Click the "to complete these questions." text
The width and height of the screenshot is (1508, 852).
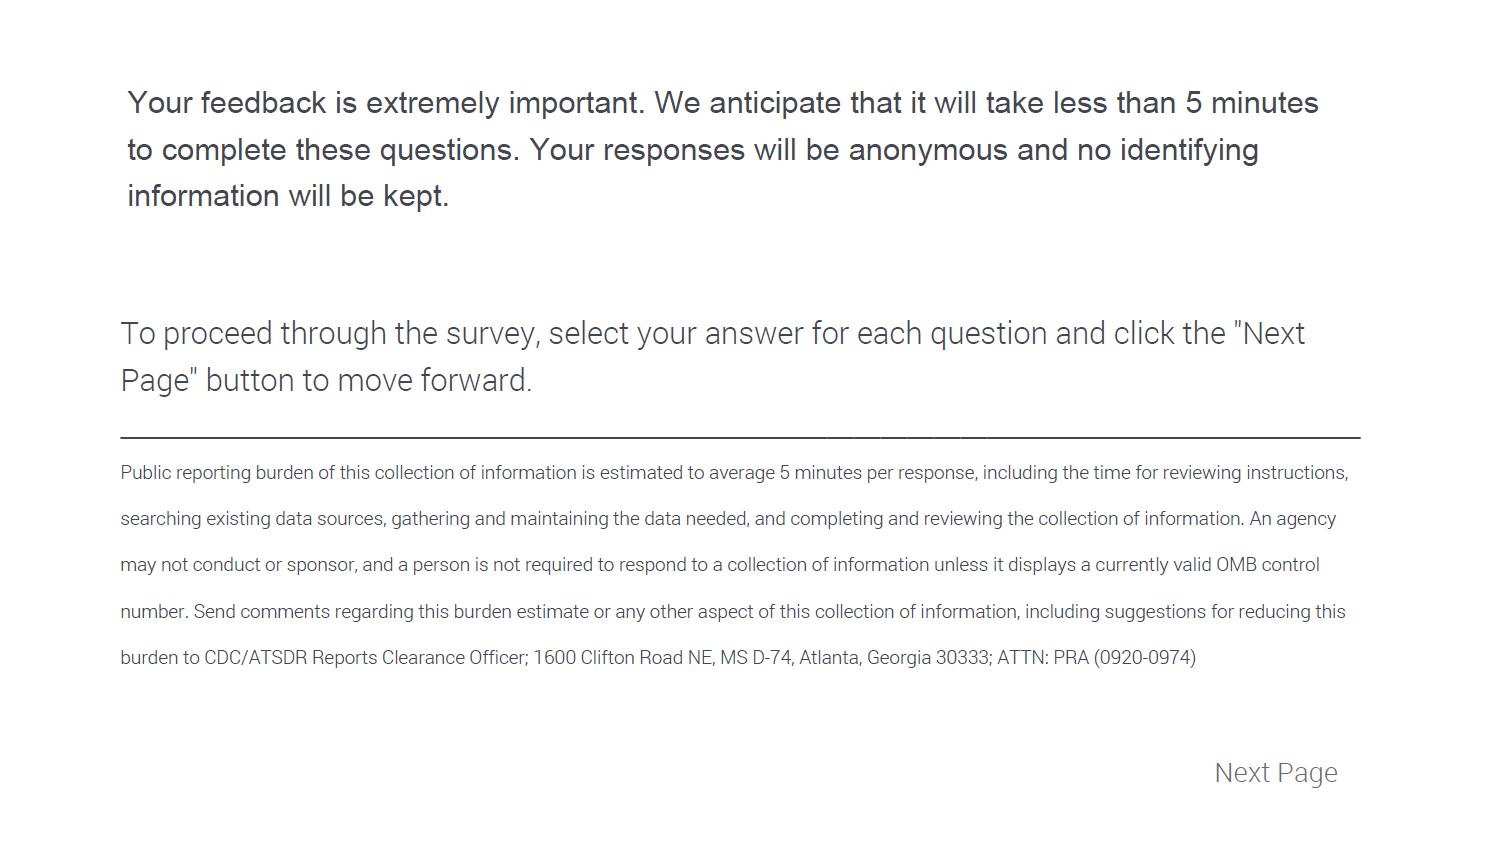click(323, 150)
